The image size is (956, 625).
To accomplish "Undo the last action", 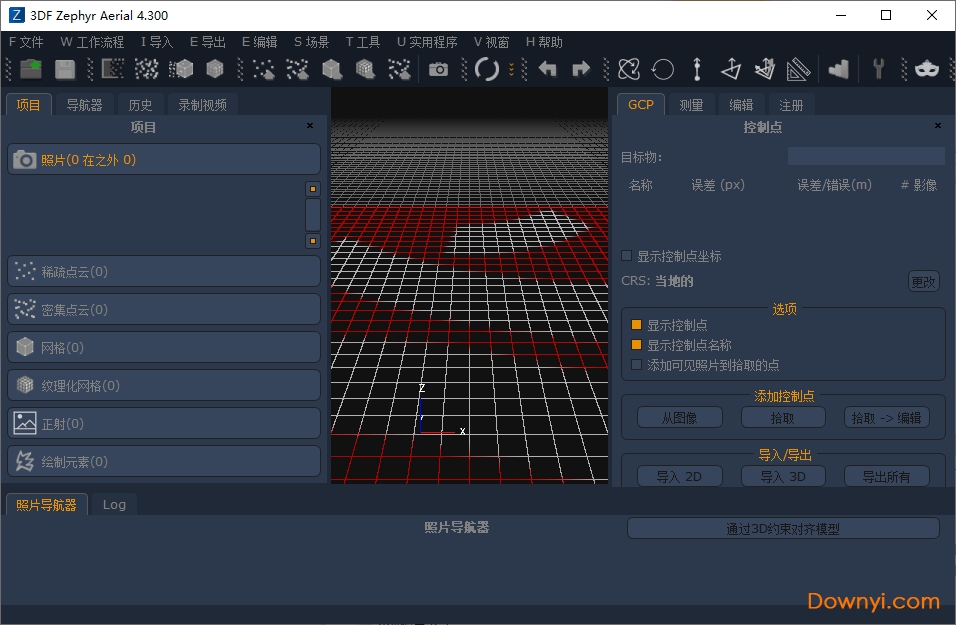I will click(x=547, y=69).
